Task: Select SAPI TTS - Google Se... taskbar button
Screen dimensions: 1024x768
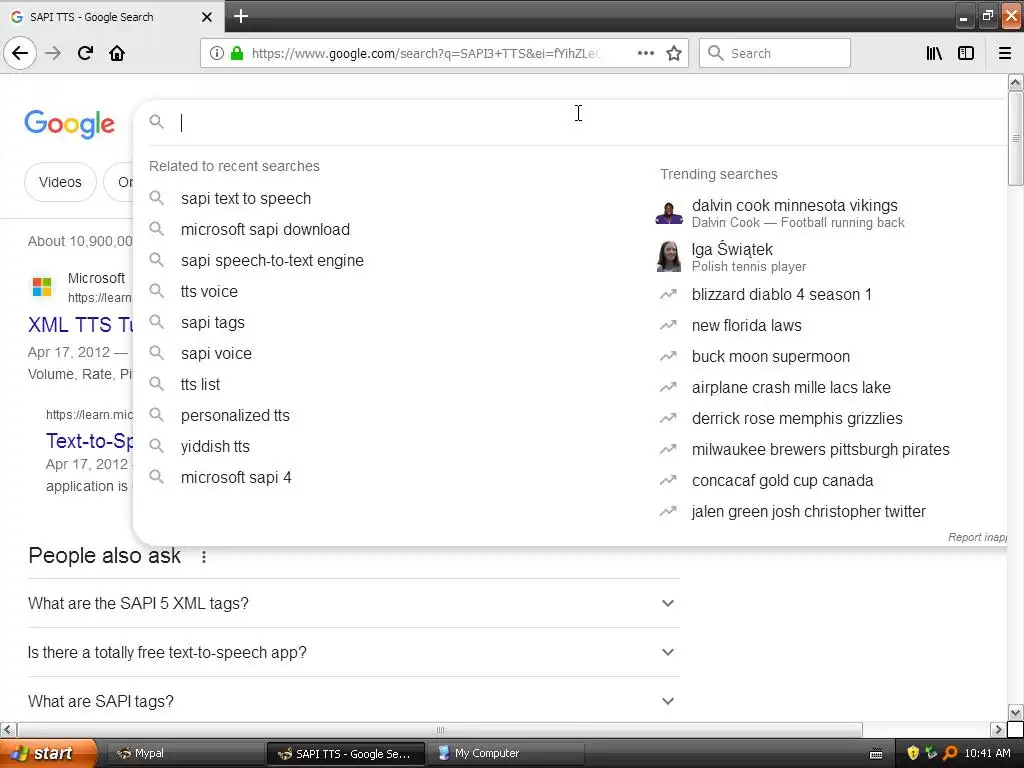Action: 345,753
